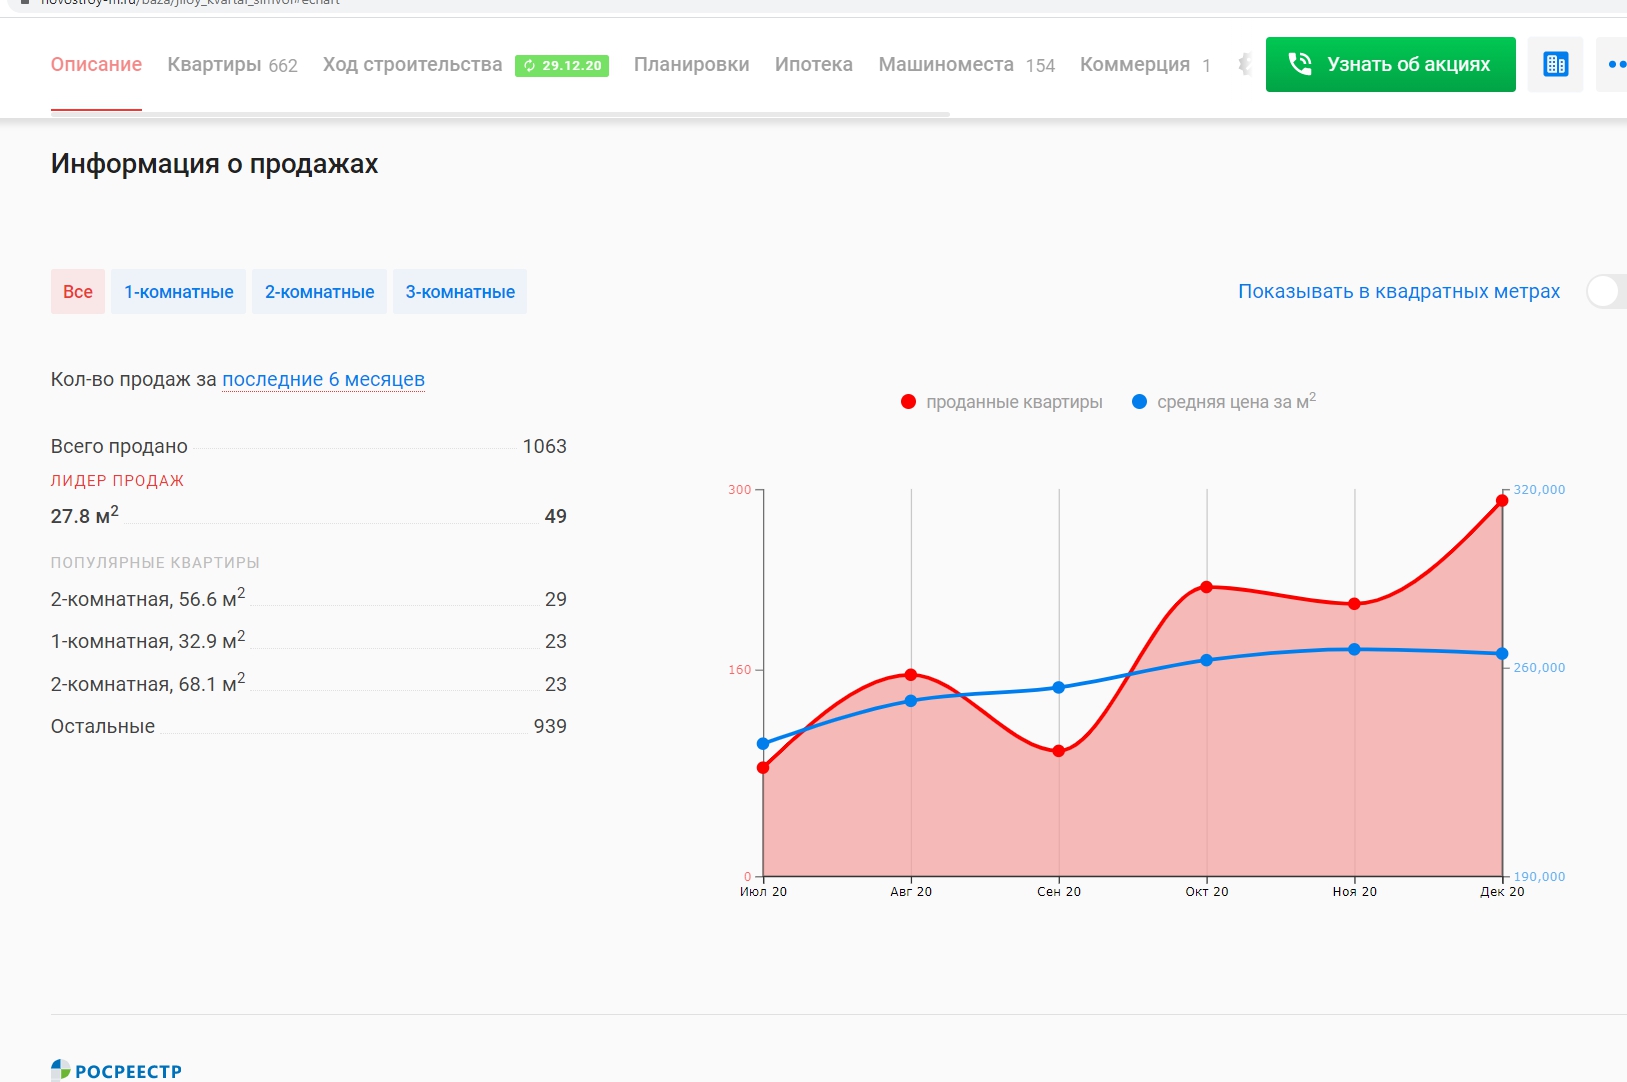Viewport: 1627px width, 1082px height.
Task: Click the red Дек 20 sales data point
Action: [x=1502, y=500]
